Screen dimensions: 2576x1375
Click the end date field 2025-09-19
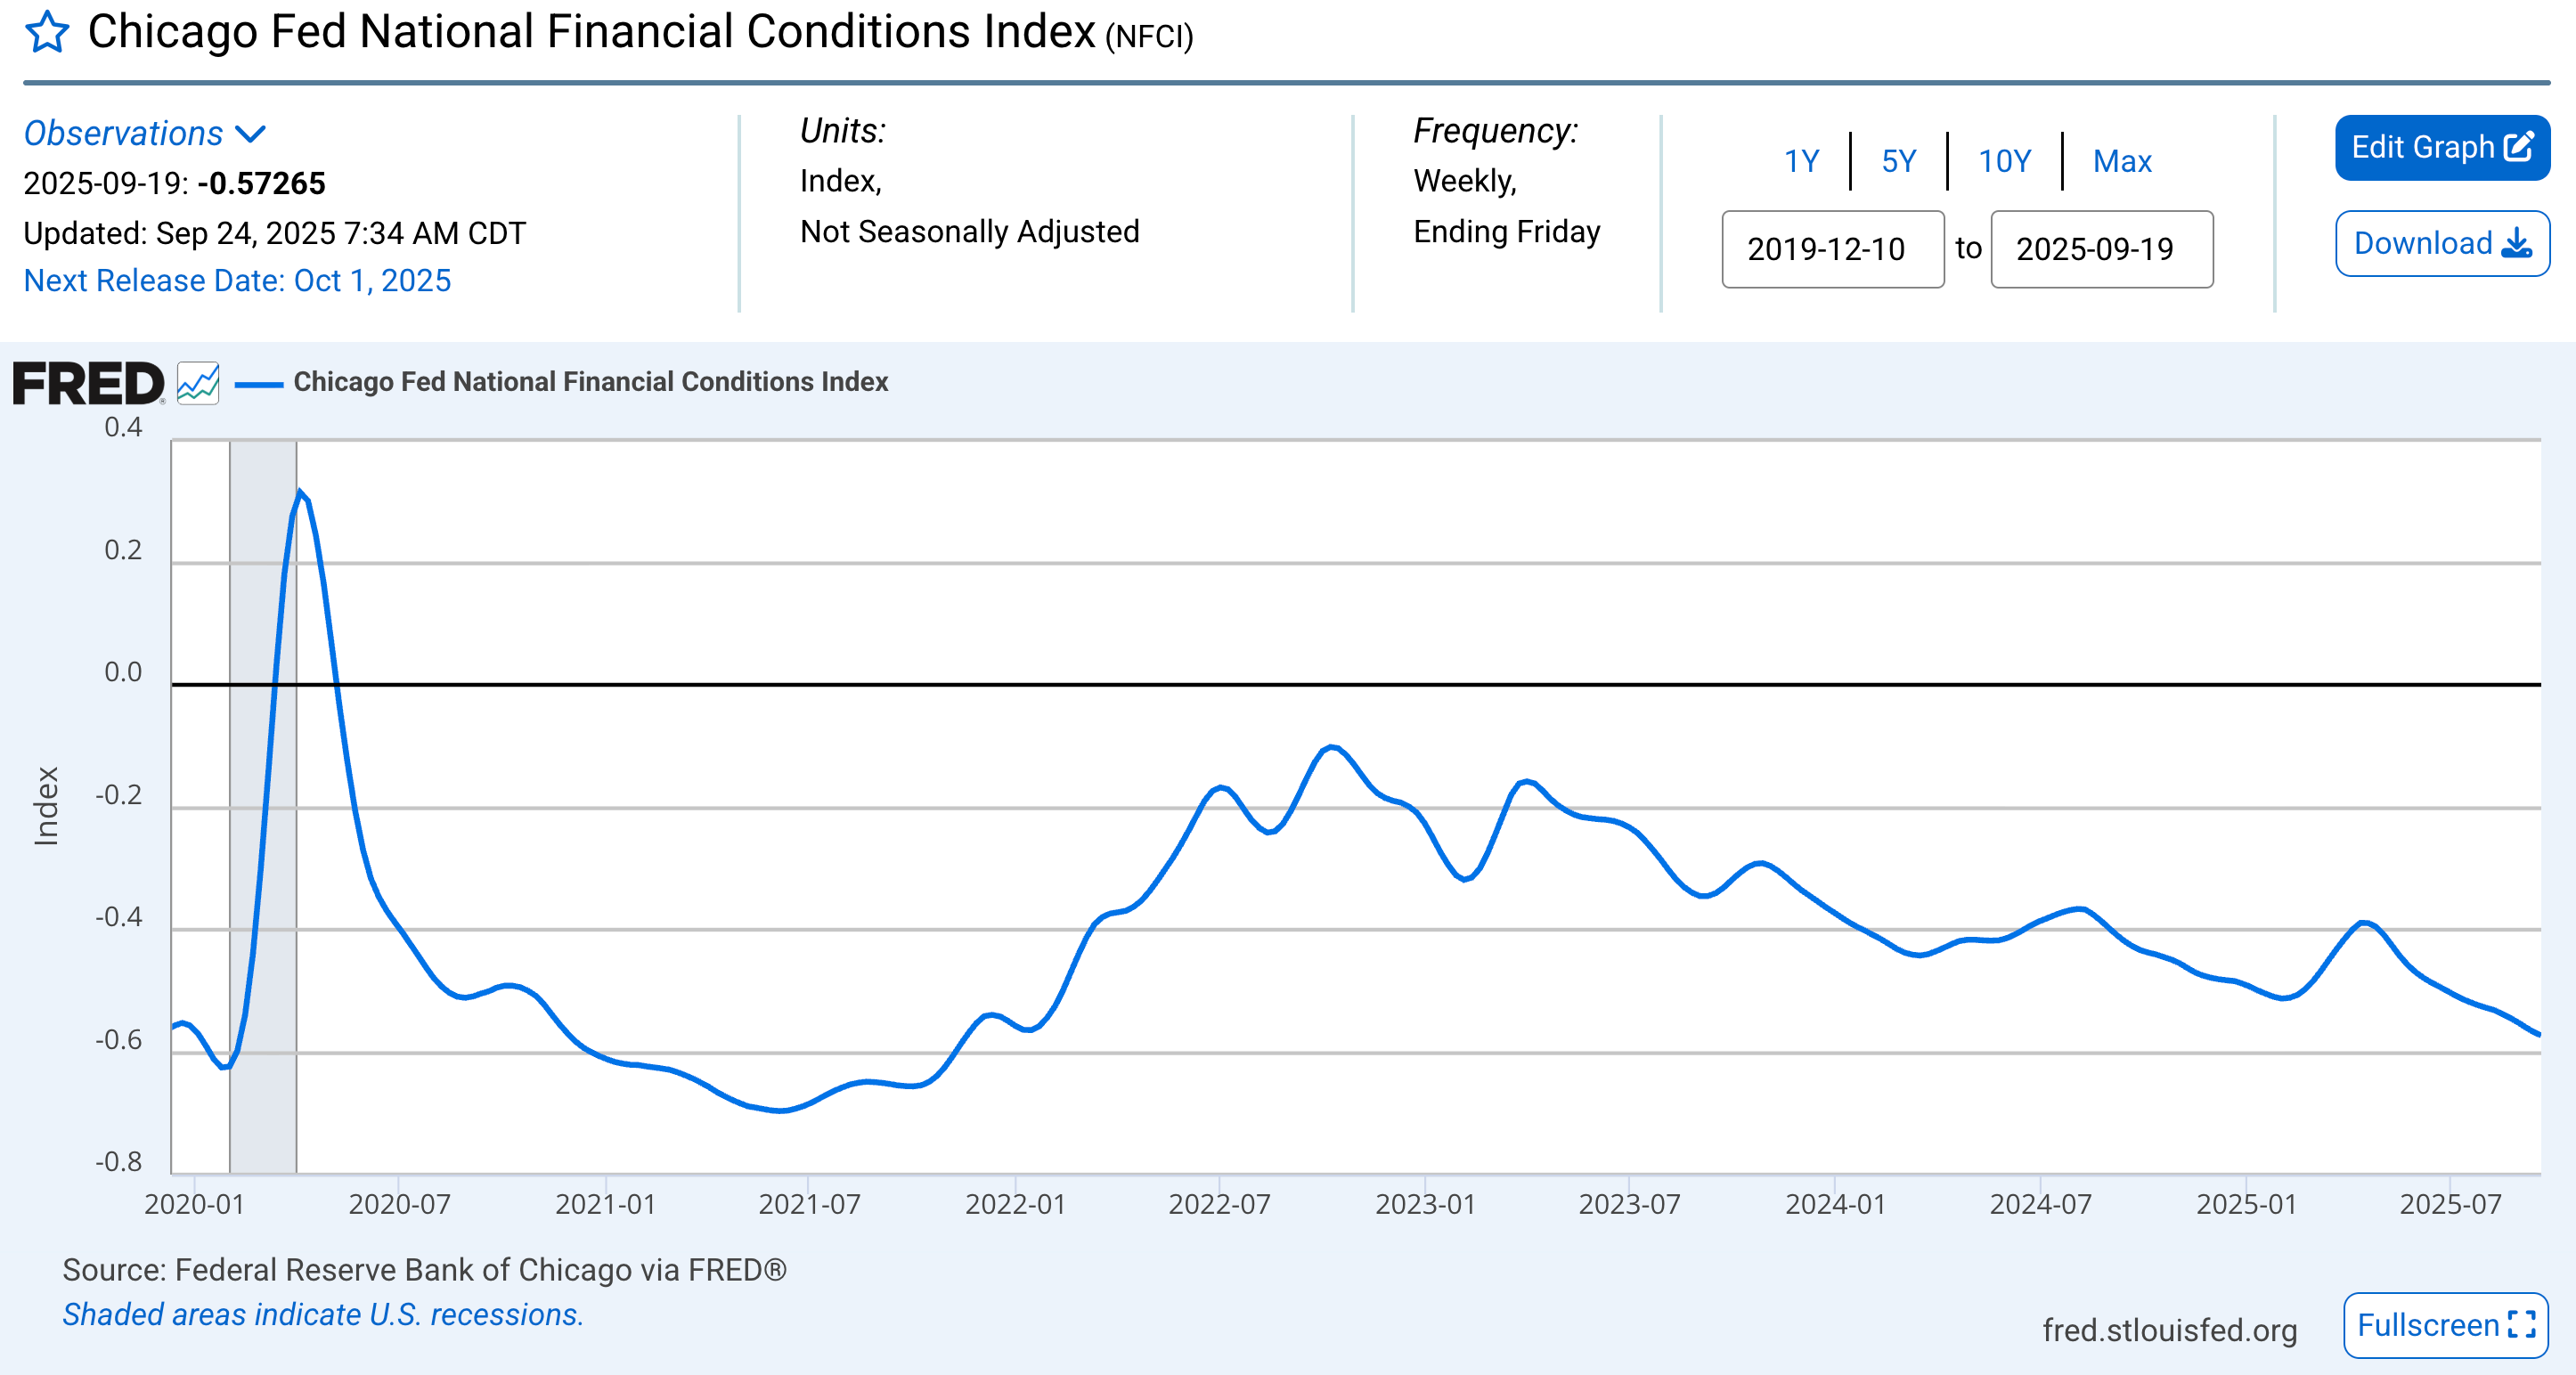(x=2101, y=249)
